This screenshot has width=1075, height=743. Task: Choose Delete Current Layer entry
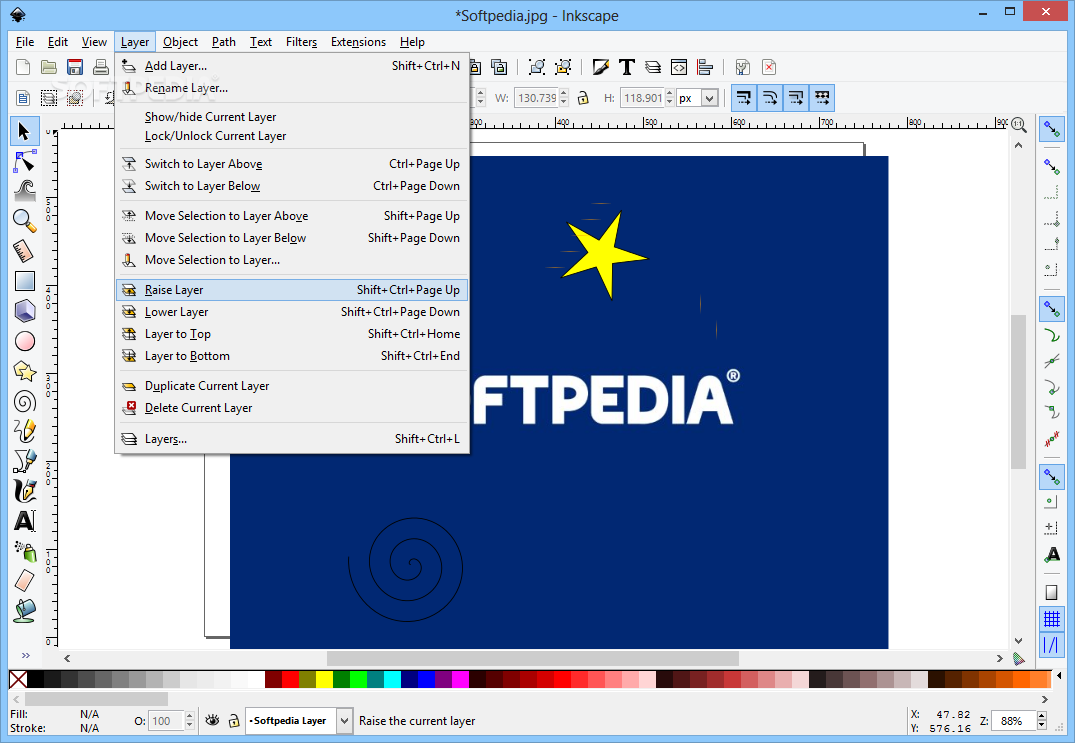[x=292, y=408]
